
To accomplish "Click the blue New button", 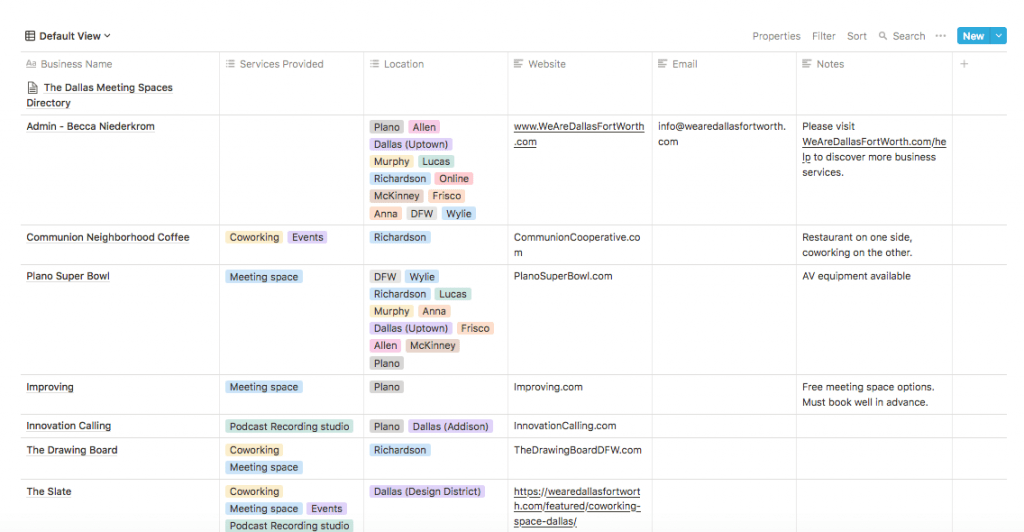I will (973, 36).
